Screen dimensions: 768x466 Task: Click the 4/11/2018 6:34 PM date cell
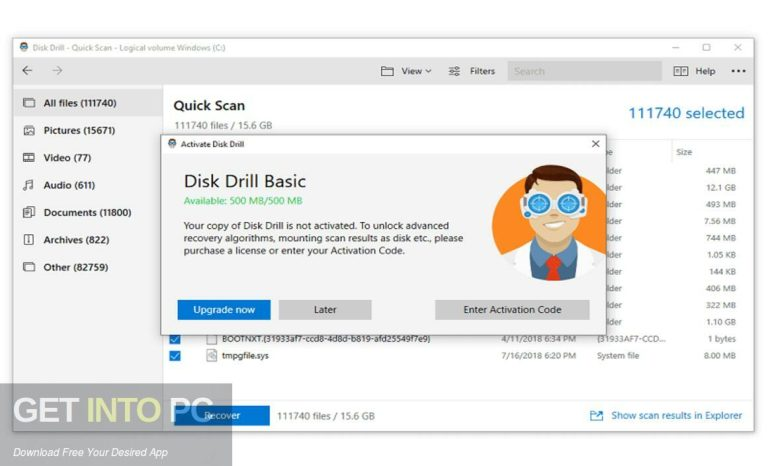[538, 339]
